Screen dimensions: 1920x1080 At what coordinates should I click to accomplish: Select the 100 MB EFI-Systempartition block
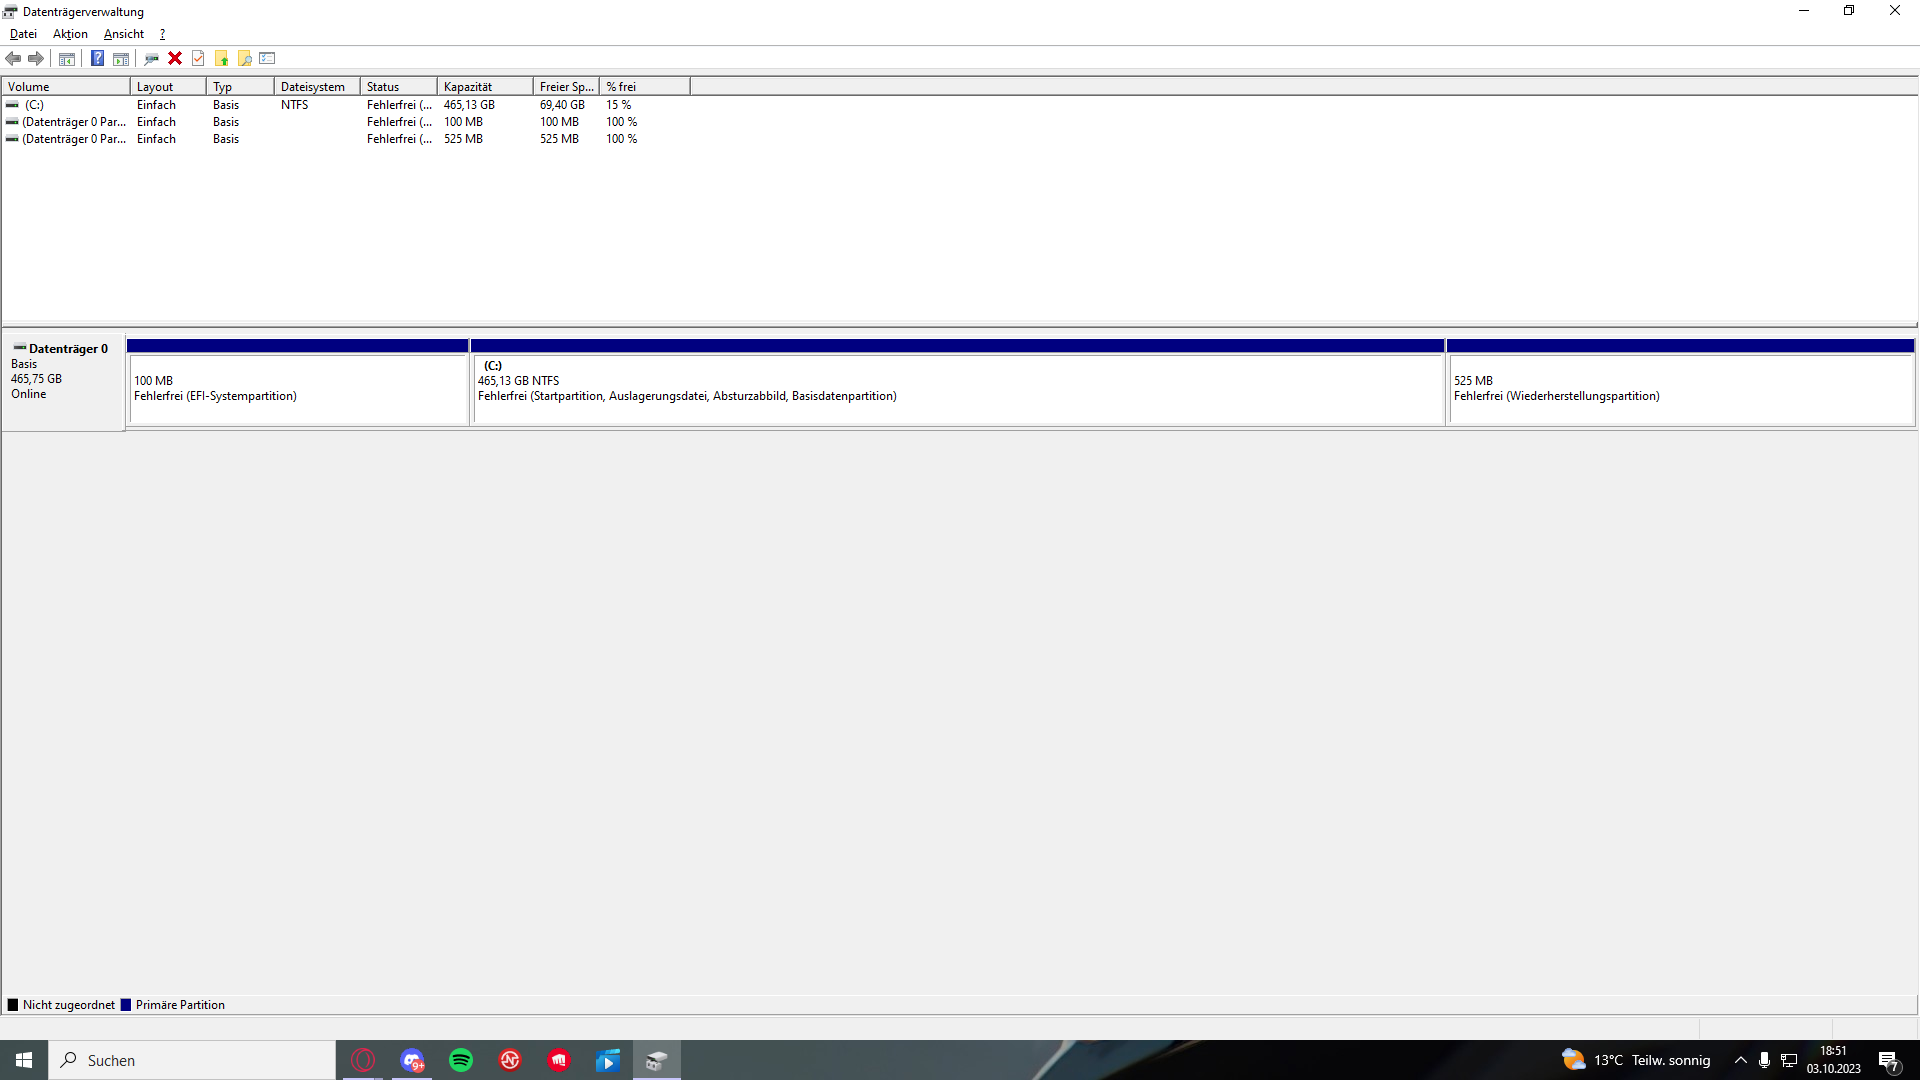(298, 389)
